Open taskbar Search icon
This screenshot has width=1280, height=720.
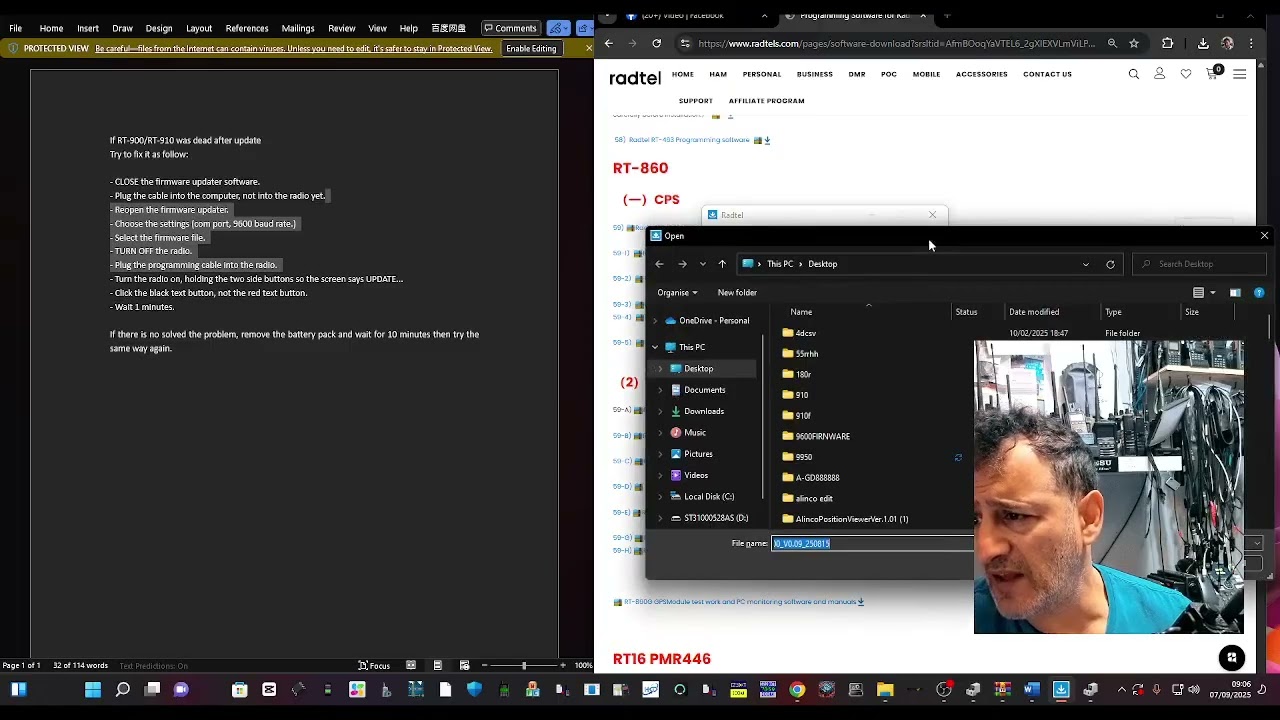coord(123,689)
